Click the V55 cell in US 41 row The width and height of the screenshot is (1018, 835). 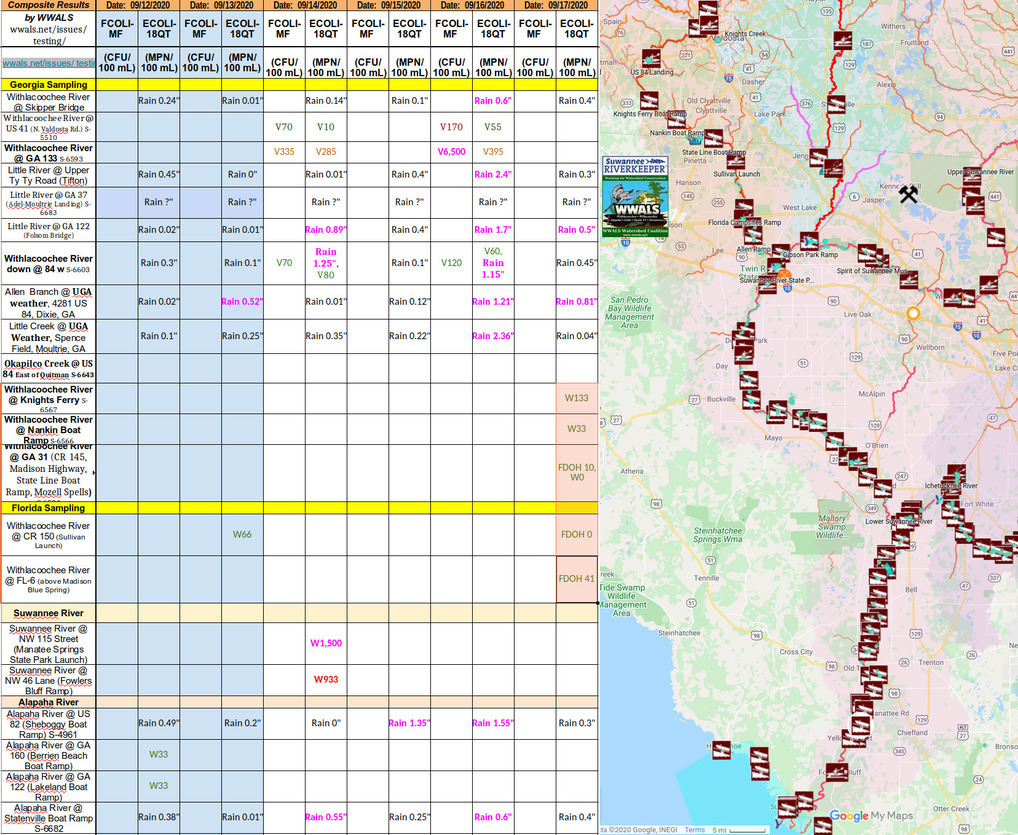click(x=493, y=127)
